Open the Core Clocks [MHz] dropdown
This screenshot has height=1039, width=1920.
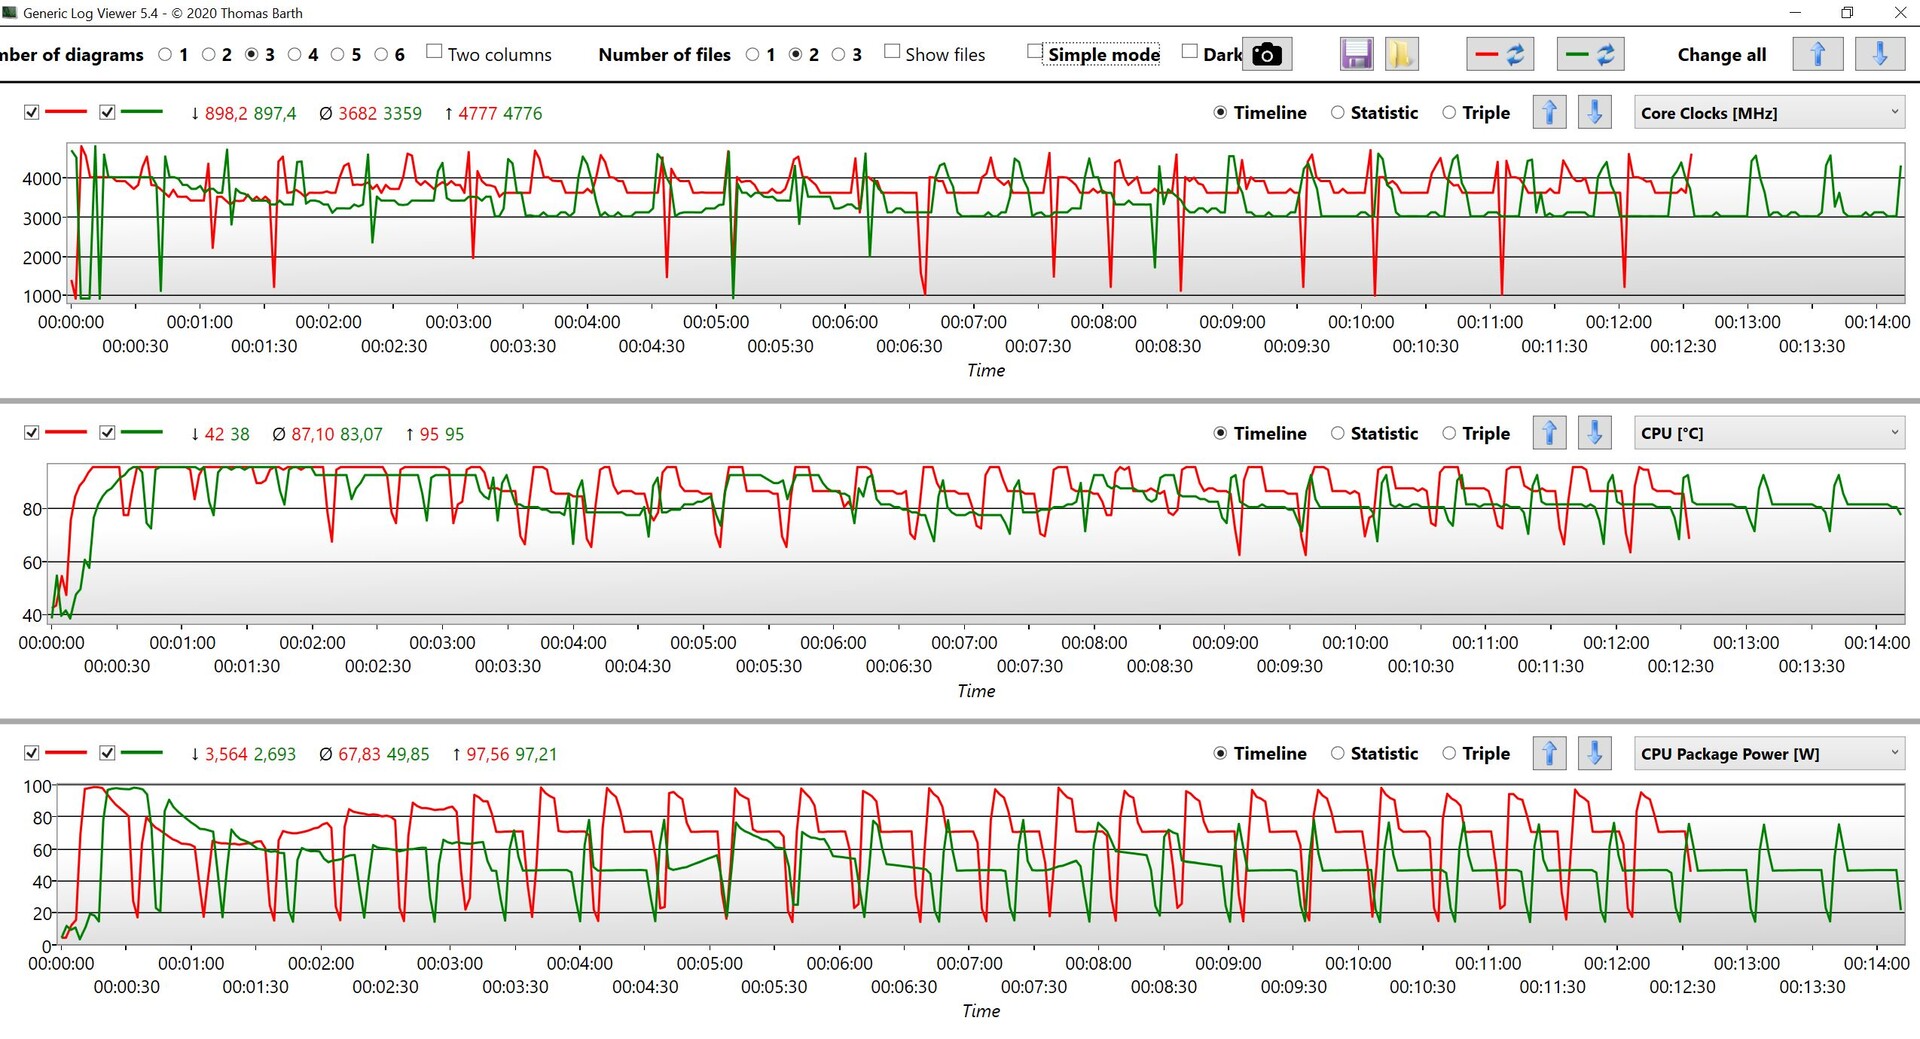point(1769,113)
